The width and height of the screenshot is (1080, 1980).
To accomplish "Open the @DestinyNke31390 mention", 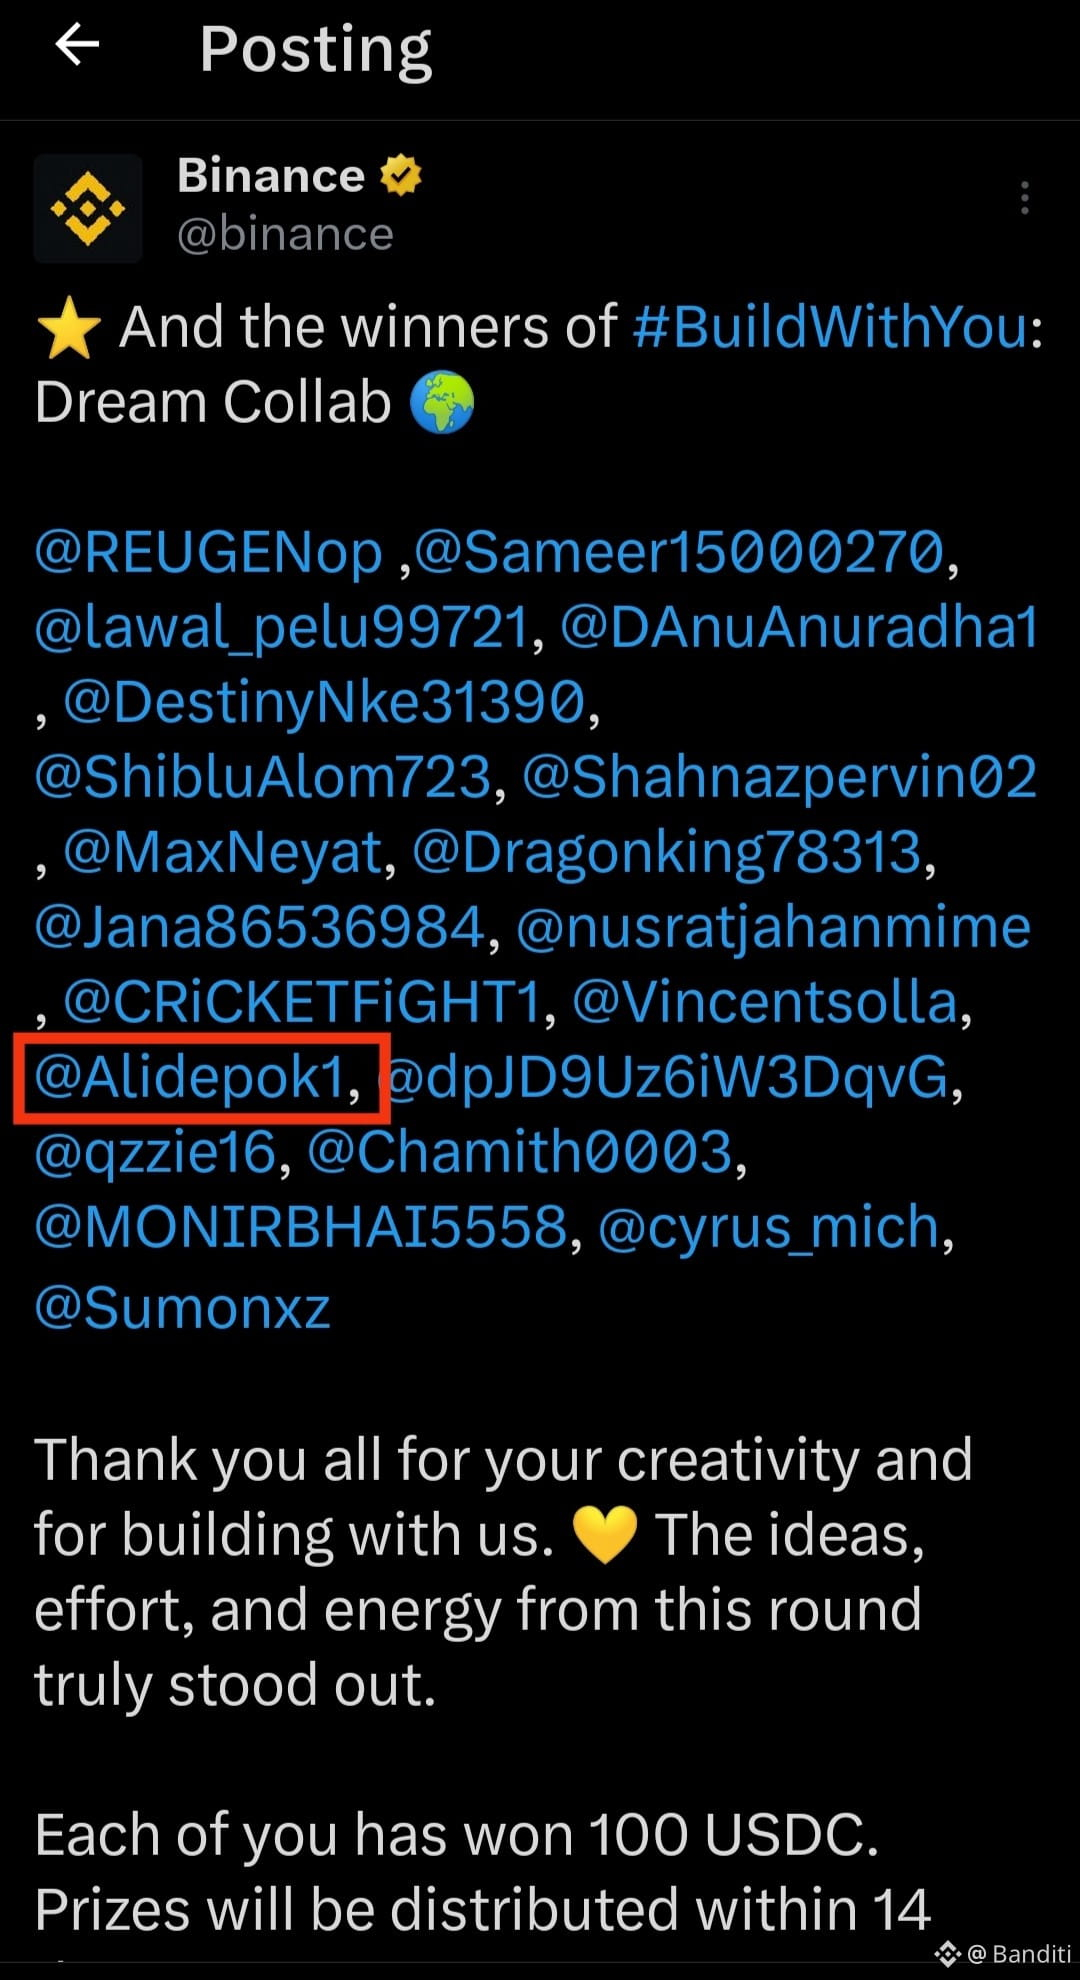I will [x=324, y=702].
